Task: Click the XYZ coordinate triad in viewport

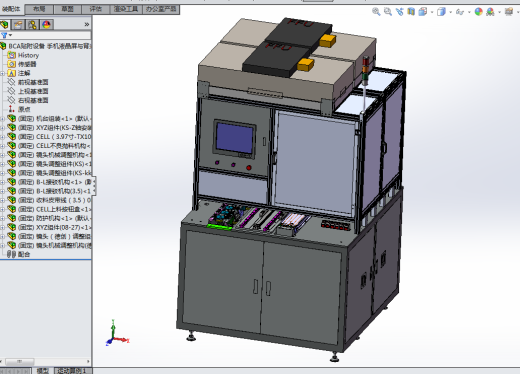Action: [117, 333]
